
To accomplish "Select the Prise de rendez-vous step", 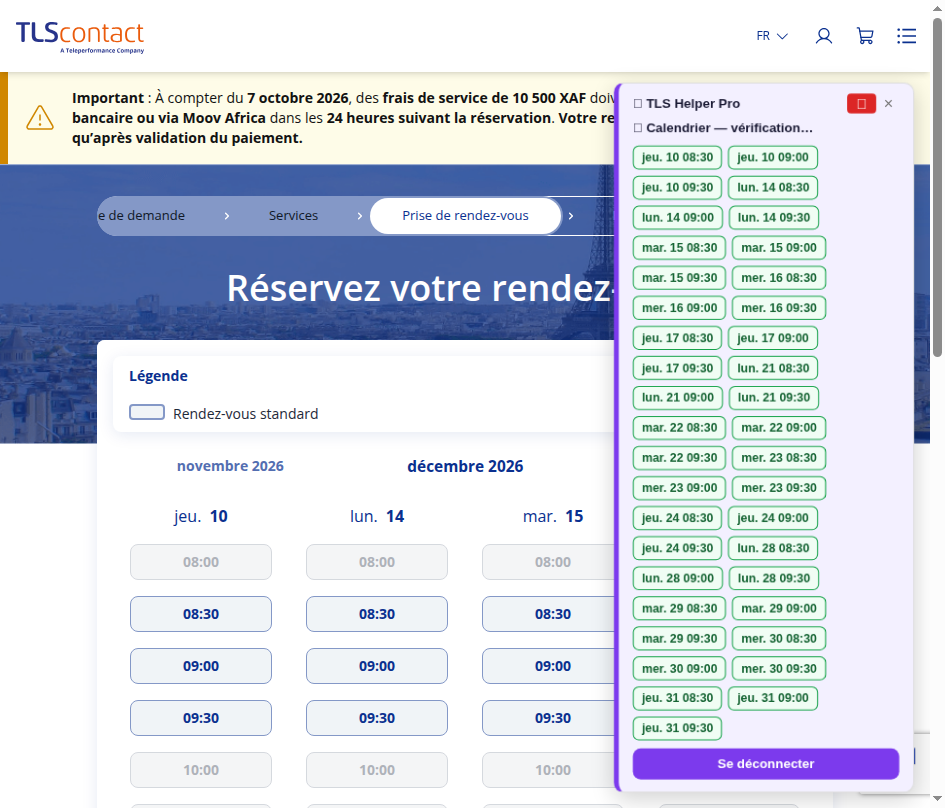I will tap(465, 216).
